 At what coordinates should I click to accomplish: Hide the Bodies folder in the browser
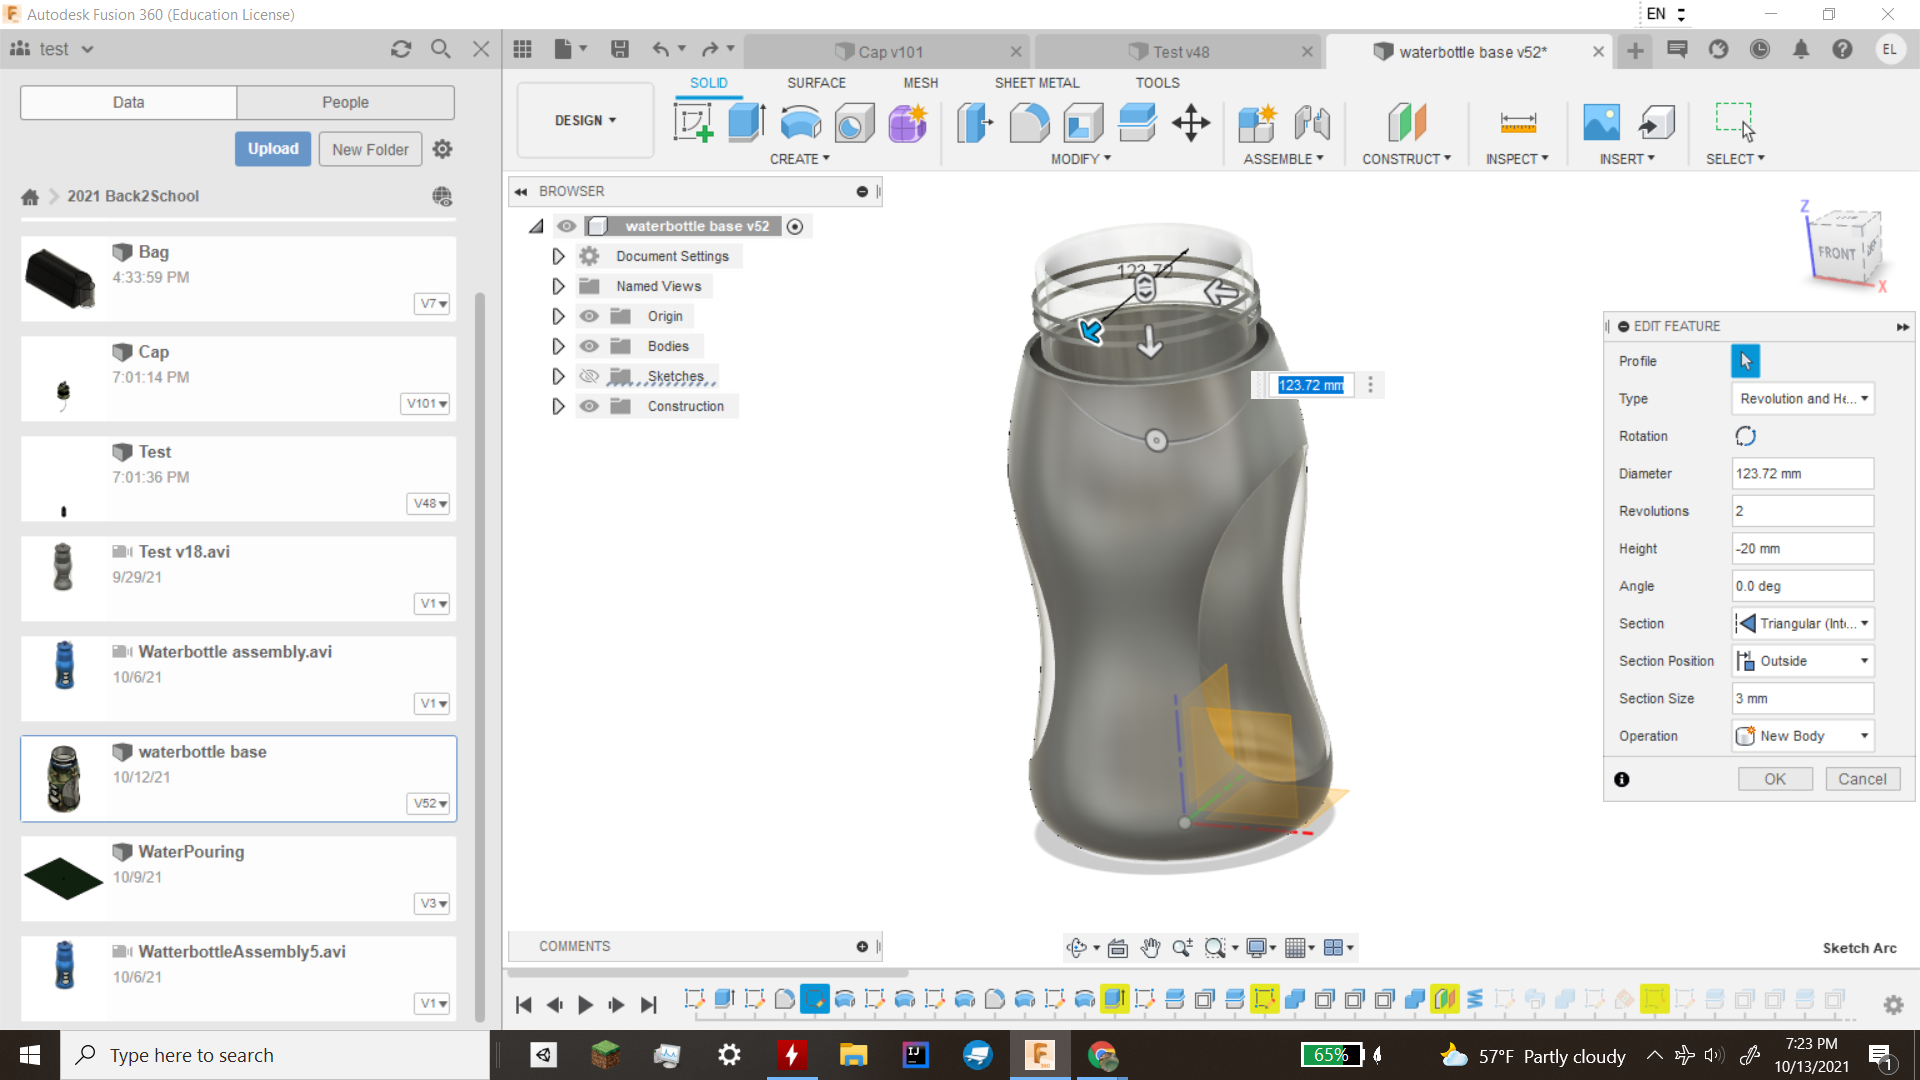(x=589, y=346)
